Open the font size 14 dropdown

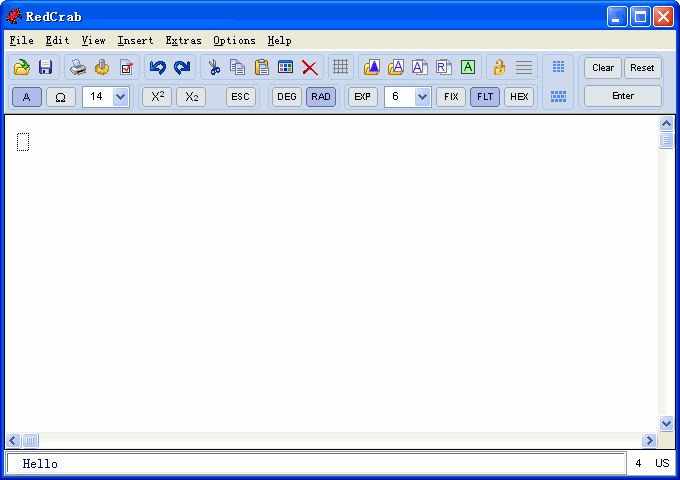point(121,97)
